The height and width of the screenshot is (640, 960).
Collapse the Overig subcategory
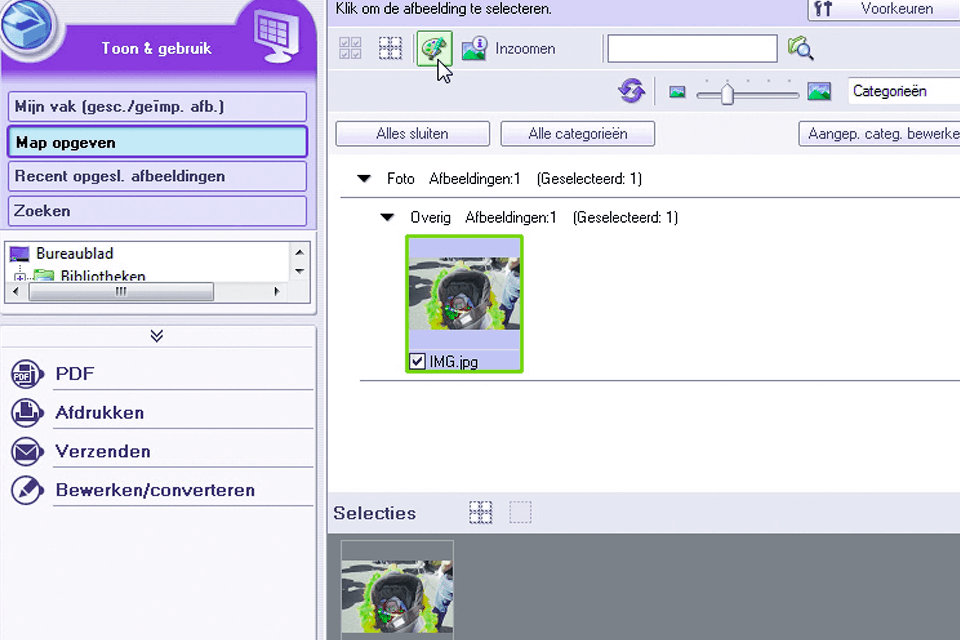[387, 216]
